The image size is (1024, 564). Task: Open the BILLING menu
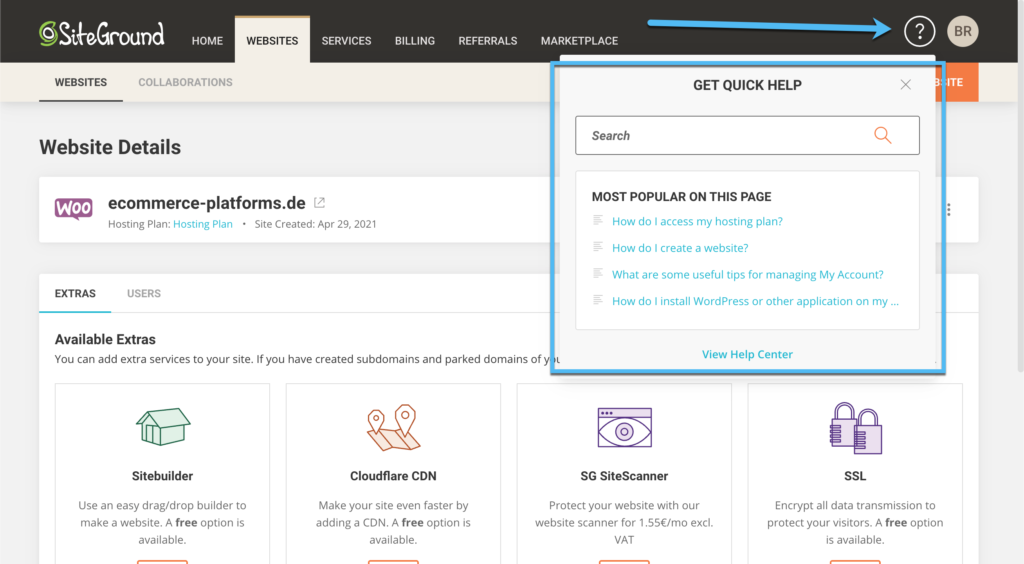click(x=415, y=40)
